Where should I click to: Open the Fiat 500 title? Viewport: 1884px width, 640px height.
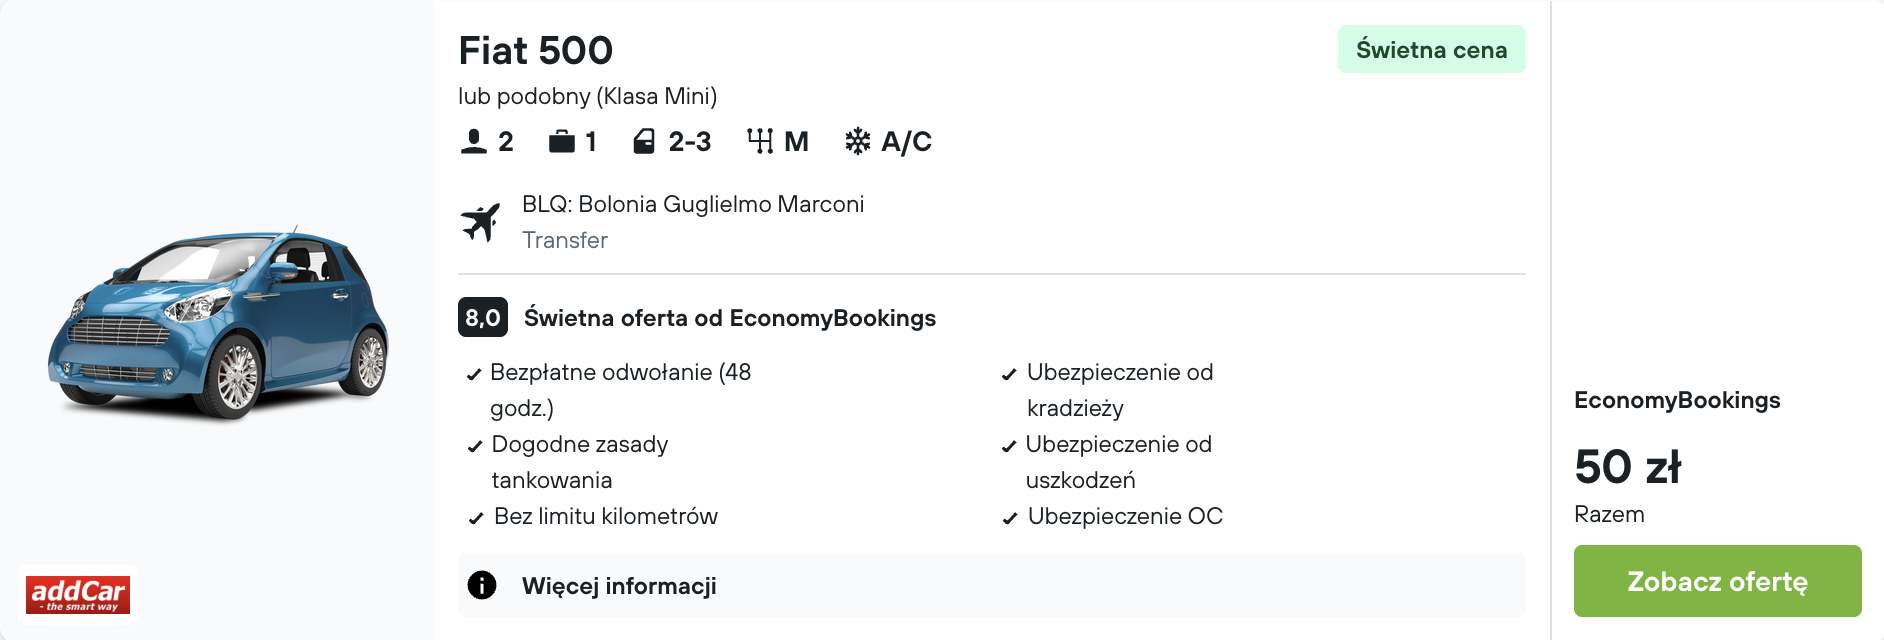coord(536,50)
